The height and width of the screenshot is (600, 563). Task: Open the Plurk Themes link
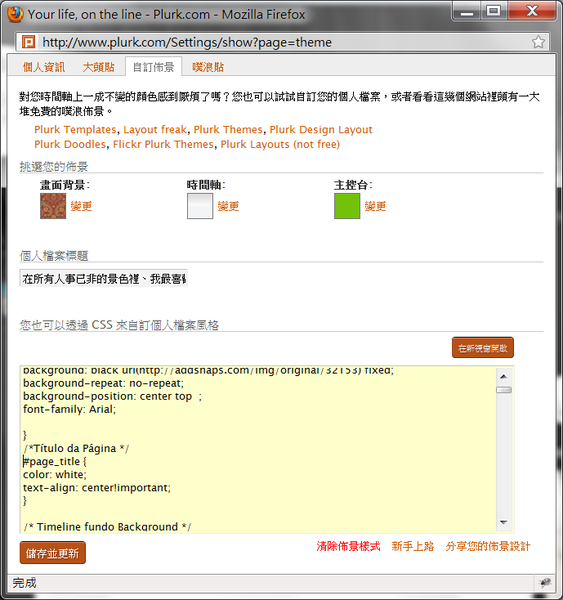(228, 130)
